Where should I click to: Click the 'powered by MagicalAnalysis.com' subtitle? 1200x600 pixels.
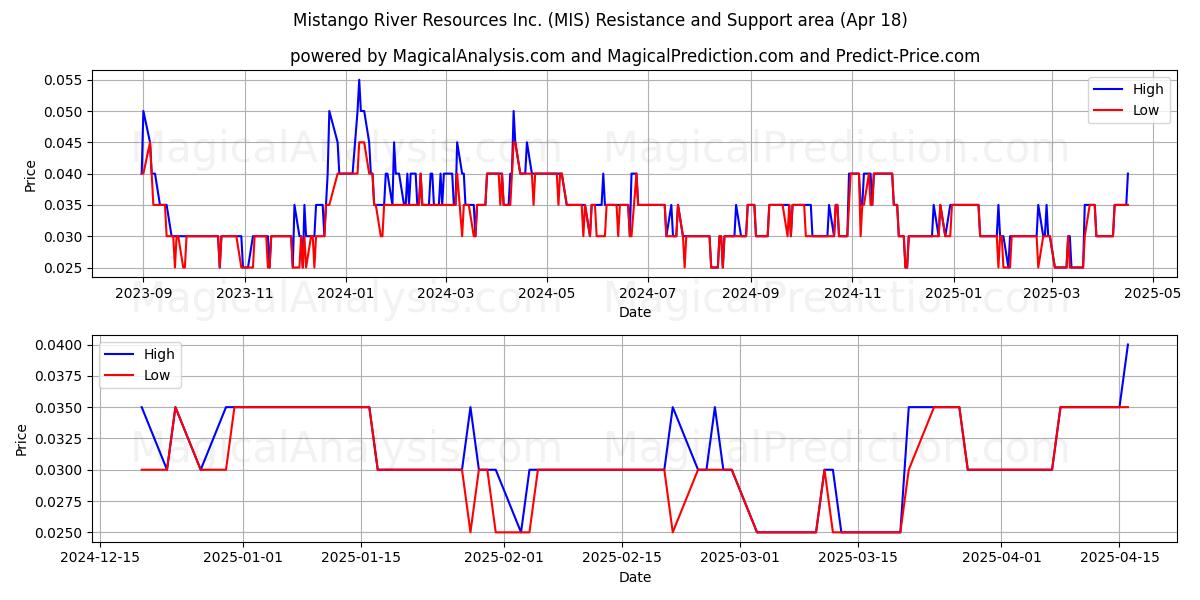(x=635, y=56)
